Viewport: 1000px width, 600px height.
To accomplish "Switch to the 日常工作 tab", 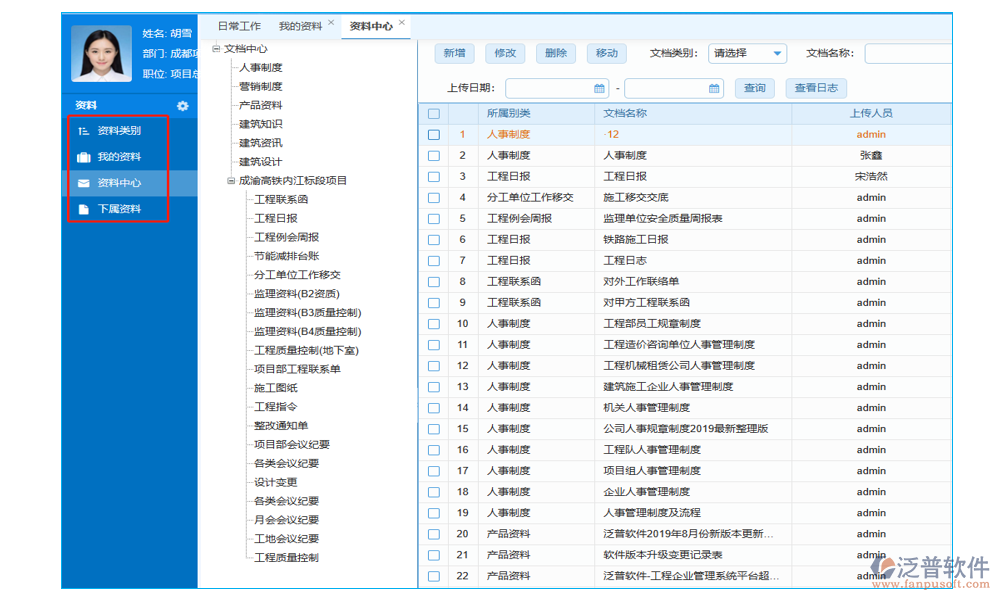I will (240, 26).
